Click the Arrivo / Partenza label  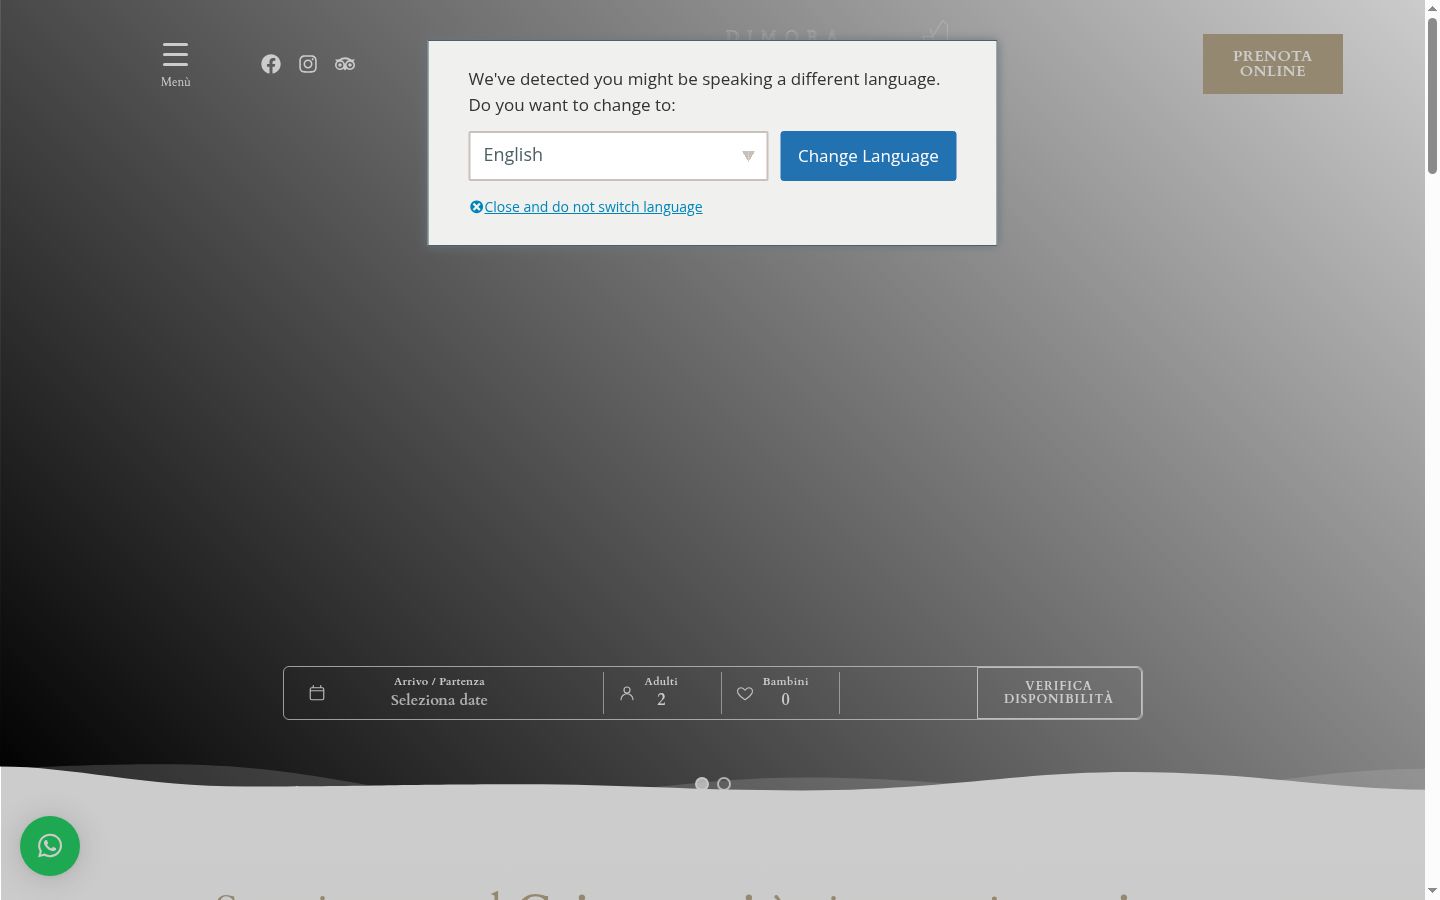click(439, 681)
